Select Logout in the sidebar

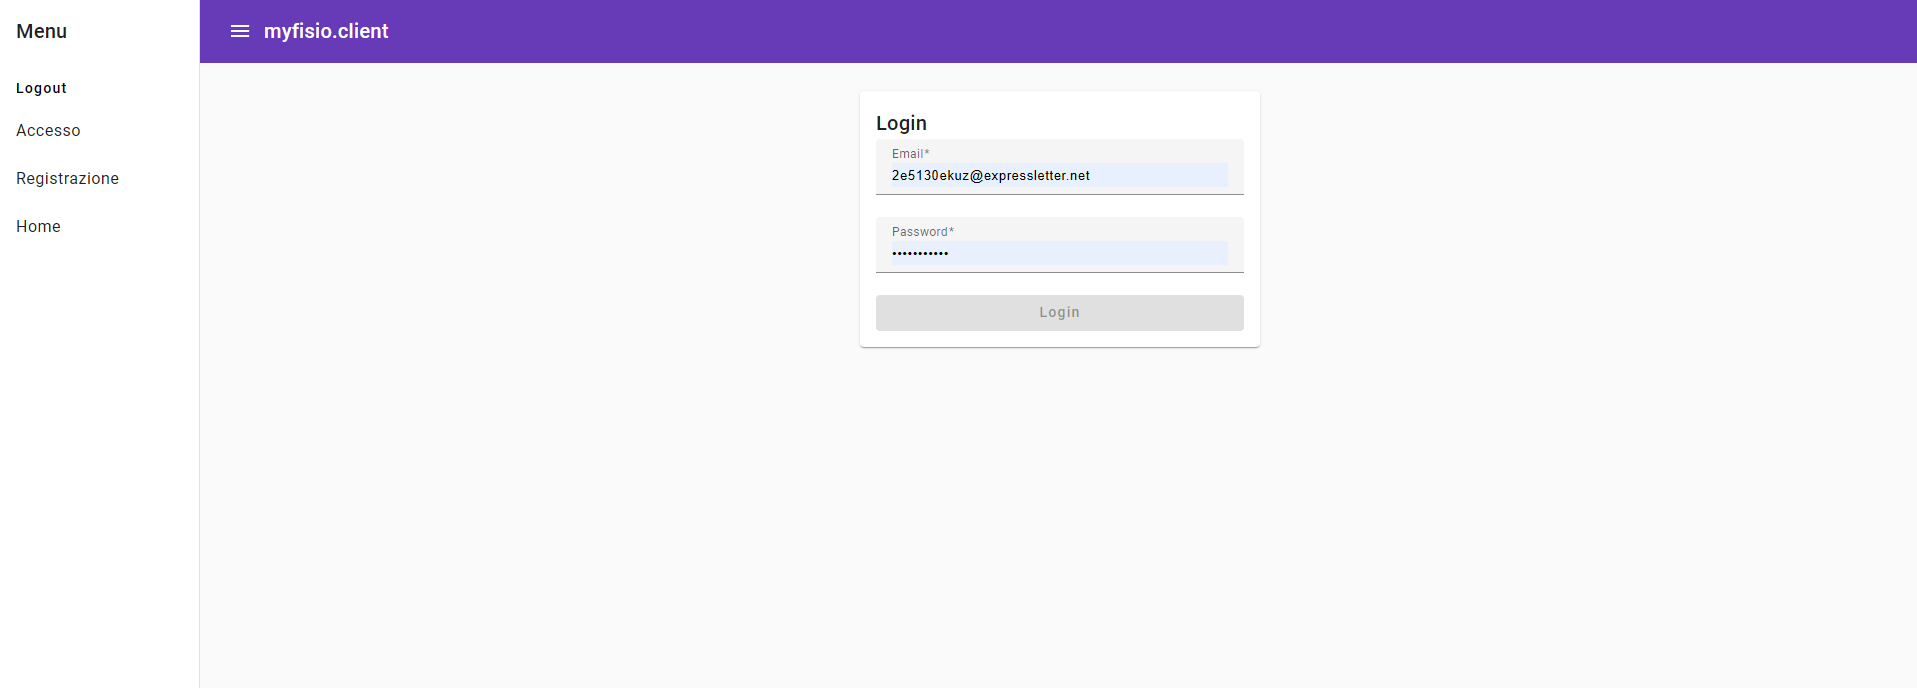41,88
